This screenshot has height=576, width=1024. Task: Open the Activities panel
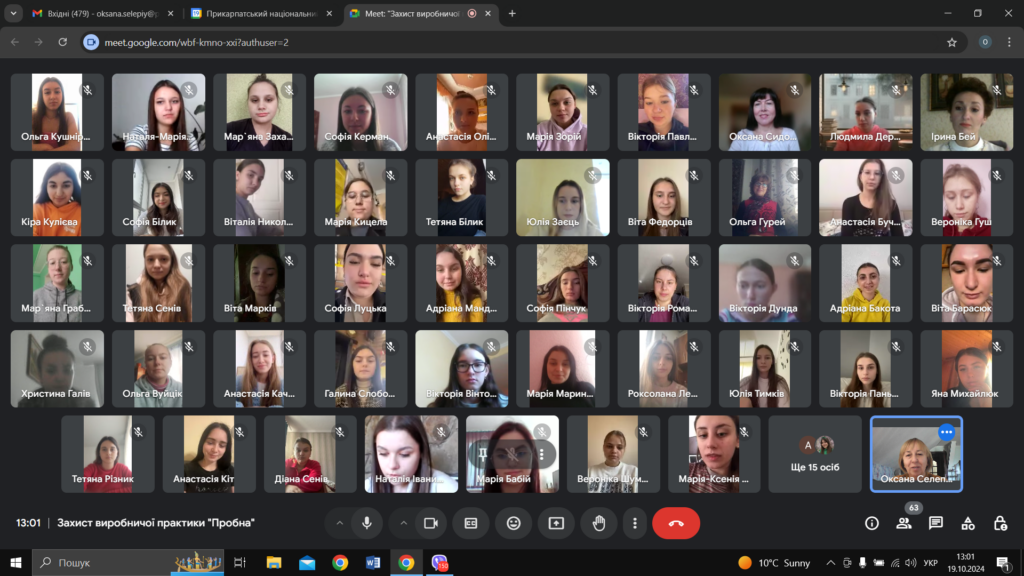point(968,523)
